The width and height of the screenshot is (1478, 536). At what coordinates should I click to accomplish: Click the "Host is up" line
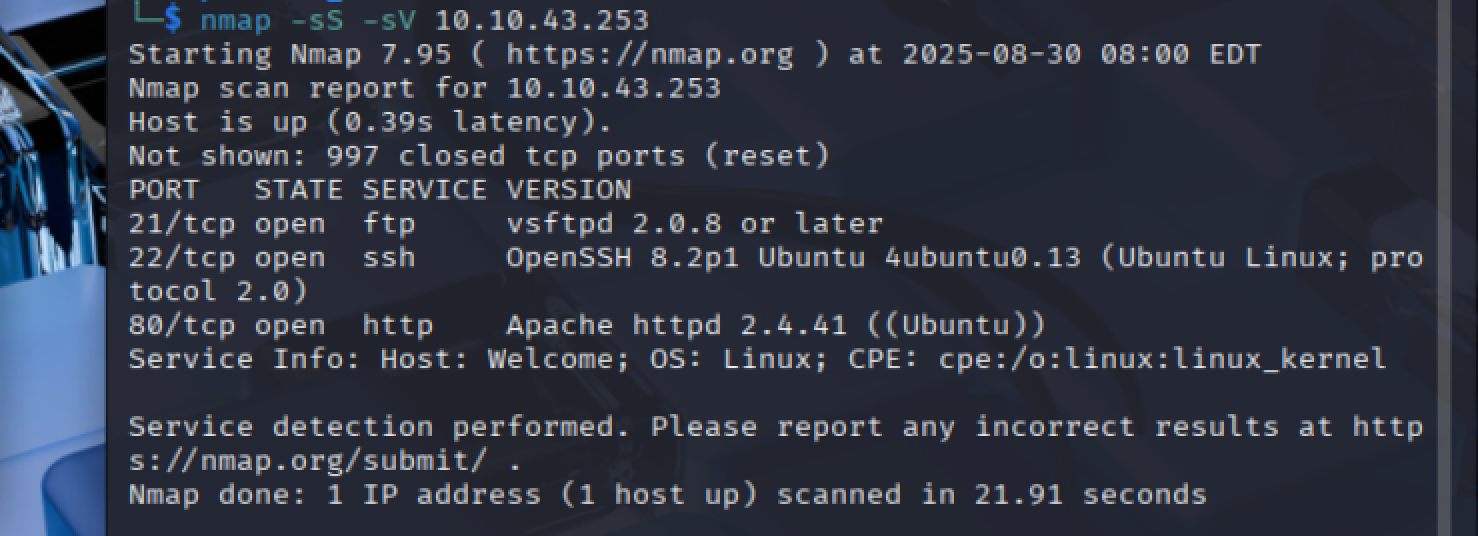tap(370, 122)
